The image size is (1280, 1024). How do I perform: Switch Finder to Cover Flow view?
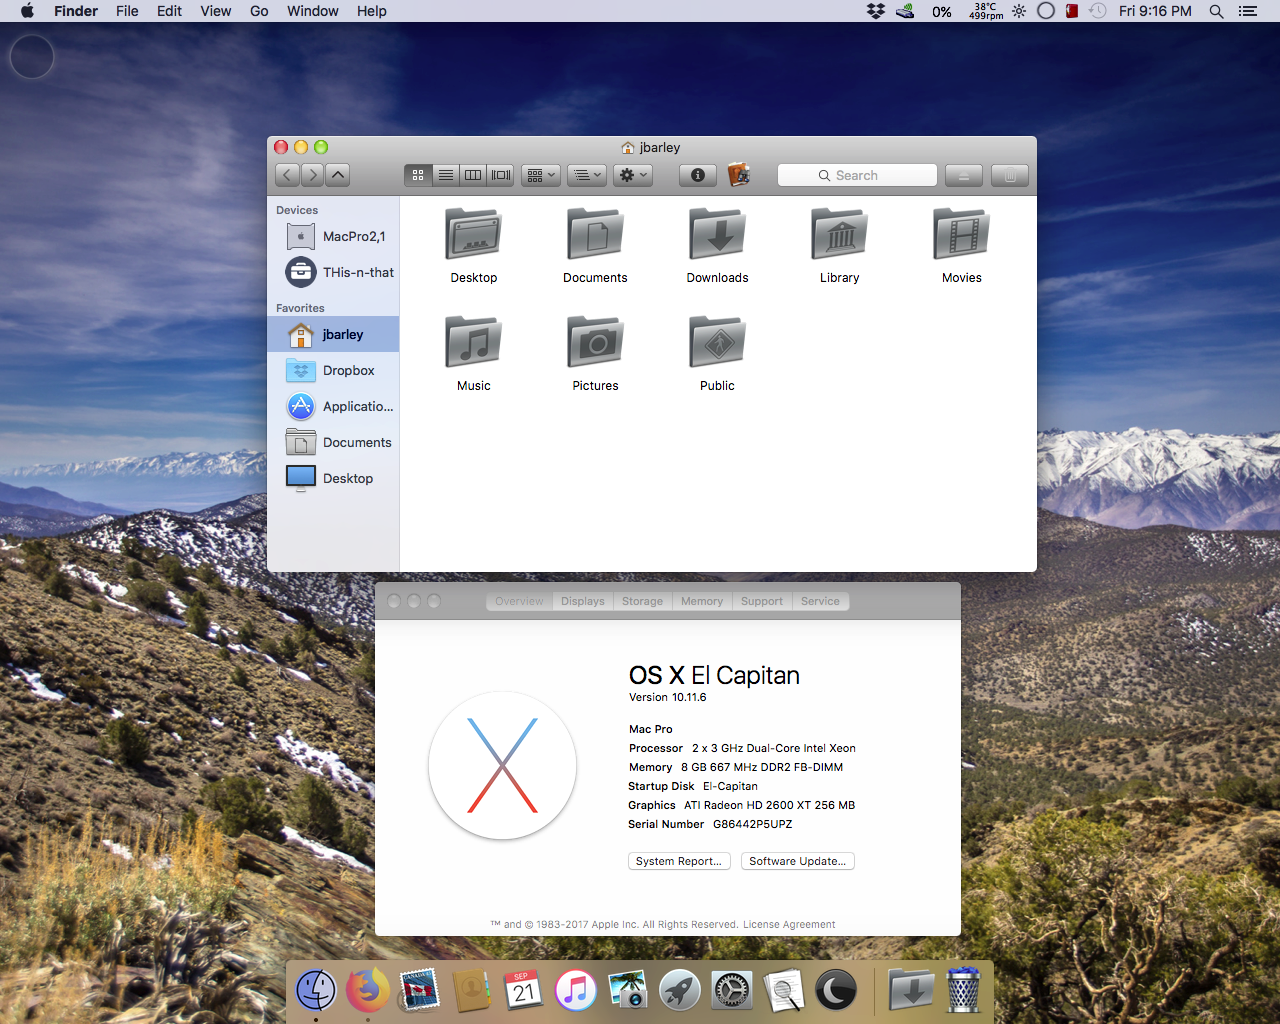click(x=501, y=175)
